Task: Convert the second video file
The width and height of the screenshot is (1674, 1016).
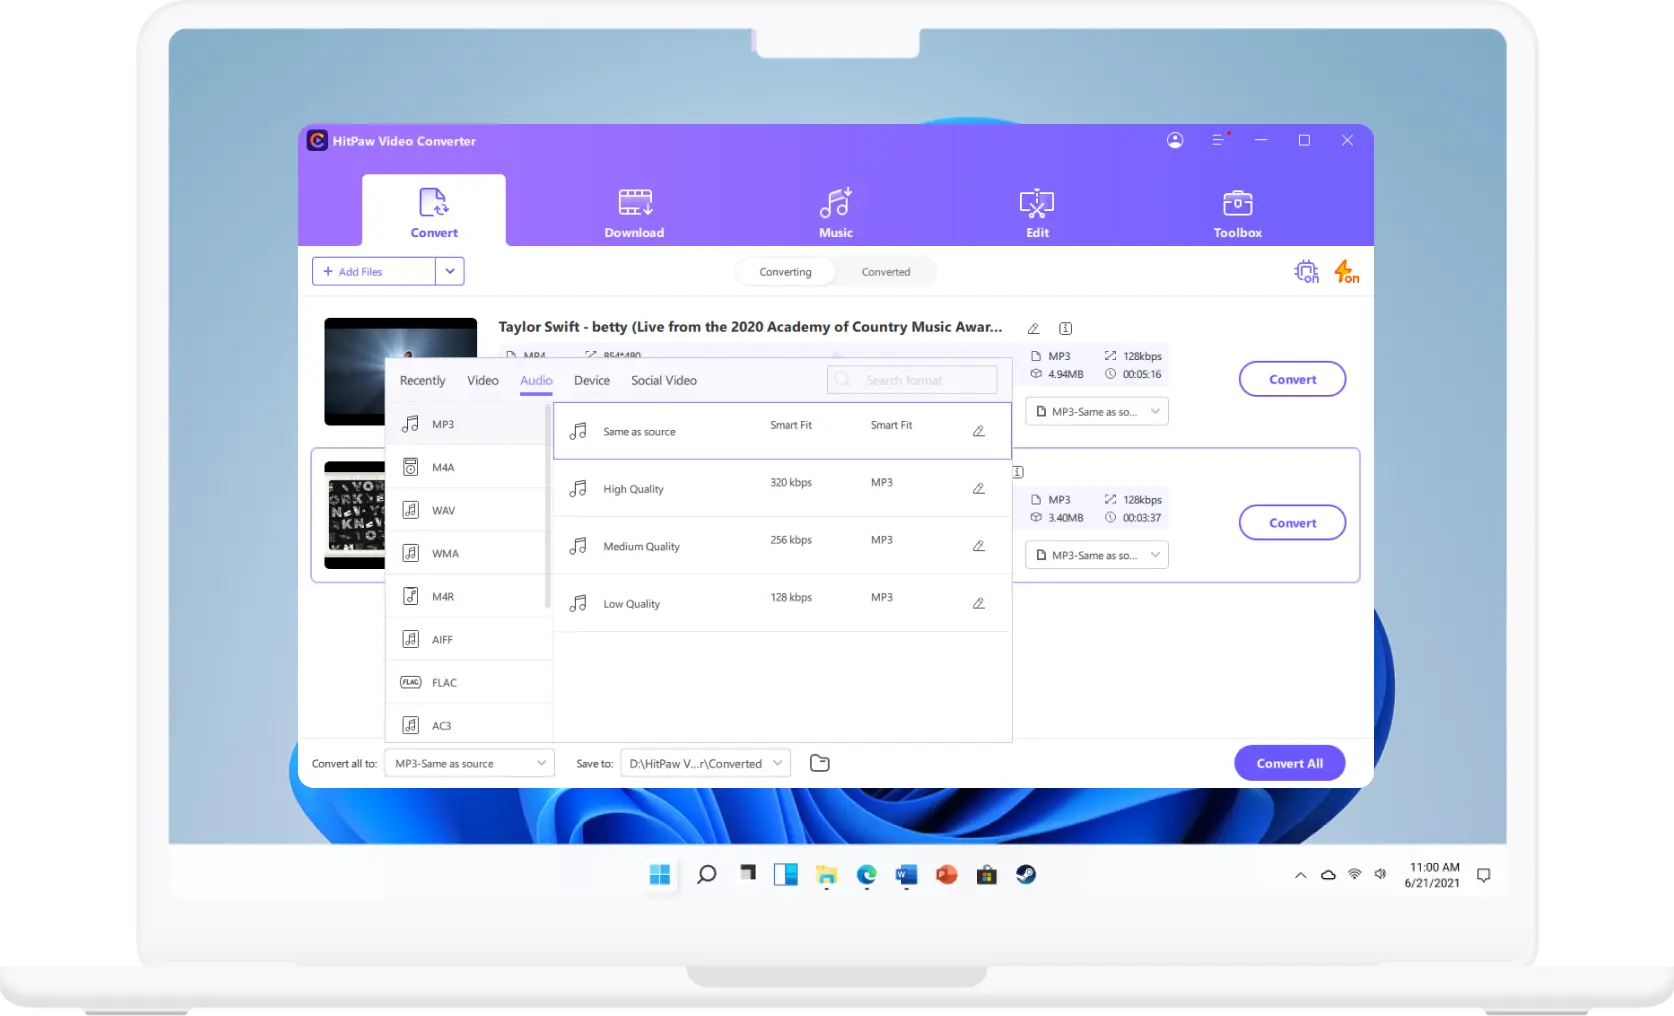Action: 1292,523
